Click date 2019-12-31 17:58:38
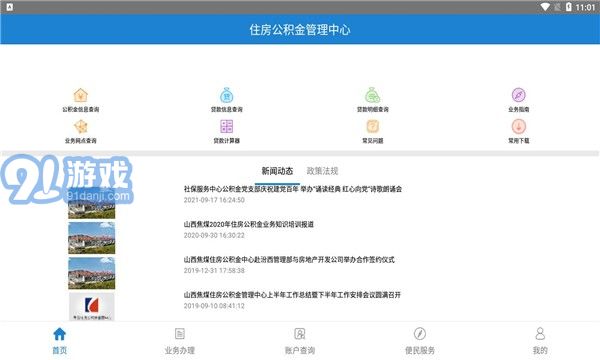Viewport: 600px width, 360px height. coord(214,270)
